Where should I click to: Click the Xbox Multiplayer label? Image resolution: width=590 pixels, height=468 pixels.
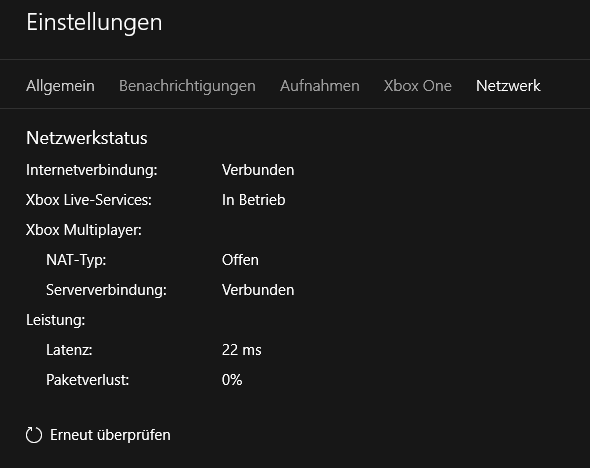pyautogui.click(x=84, y=230)
